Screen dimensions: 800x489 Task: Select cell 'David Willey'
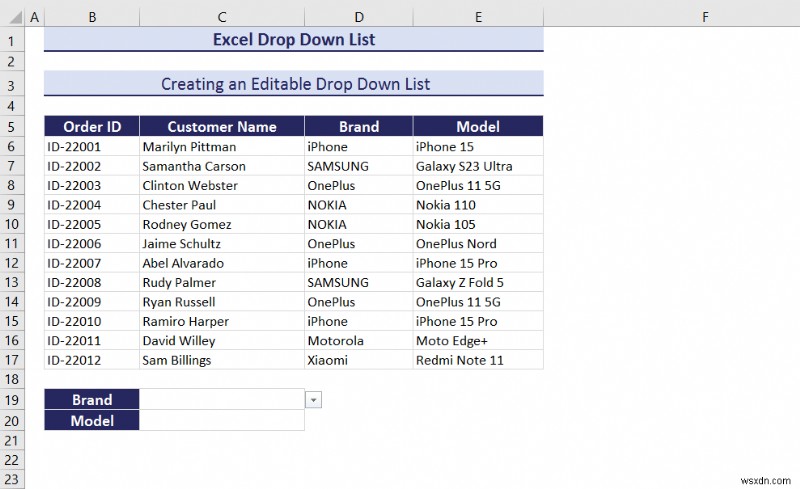pos(222,340)
